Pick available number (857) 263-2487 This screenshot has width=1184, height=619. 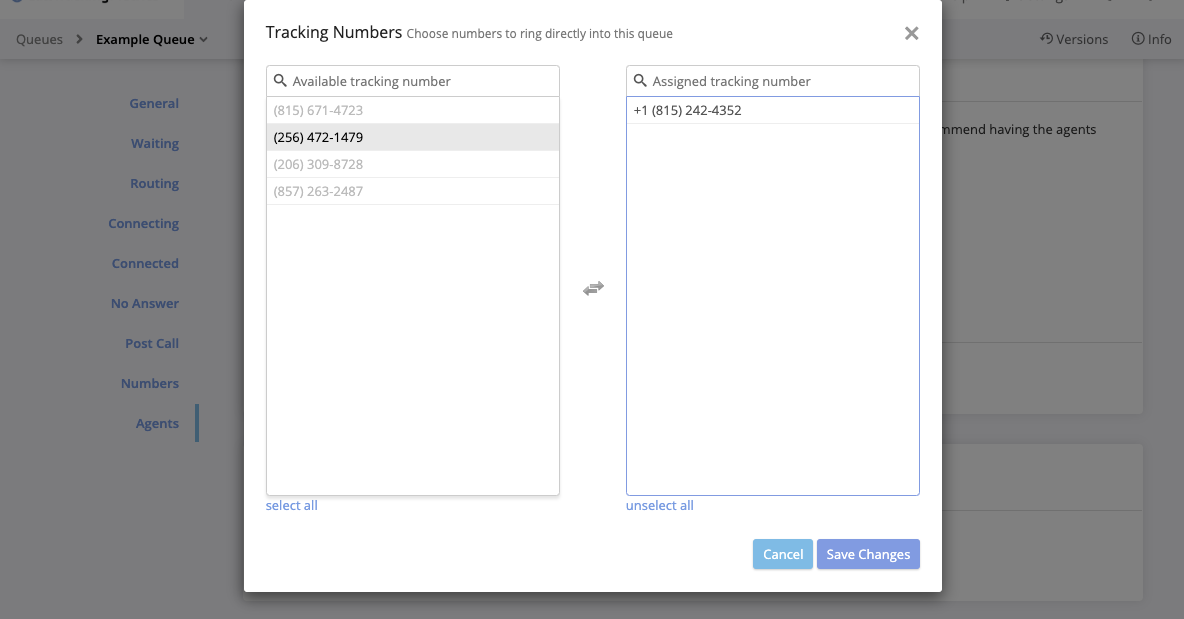coord(318,191)
